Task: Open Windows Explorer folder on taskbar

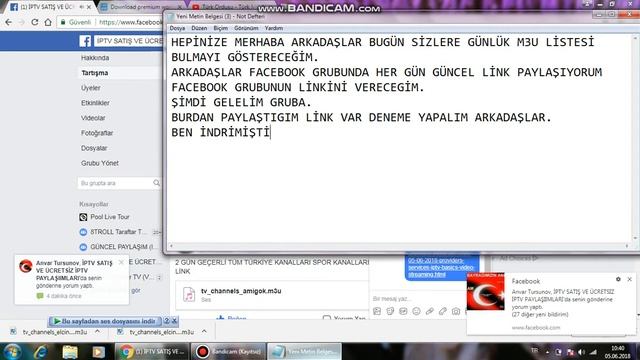Action: pos(70,351)
